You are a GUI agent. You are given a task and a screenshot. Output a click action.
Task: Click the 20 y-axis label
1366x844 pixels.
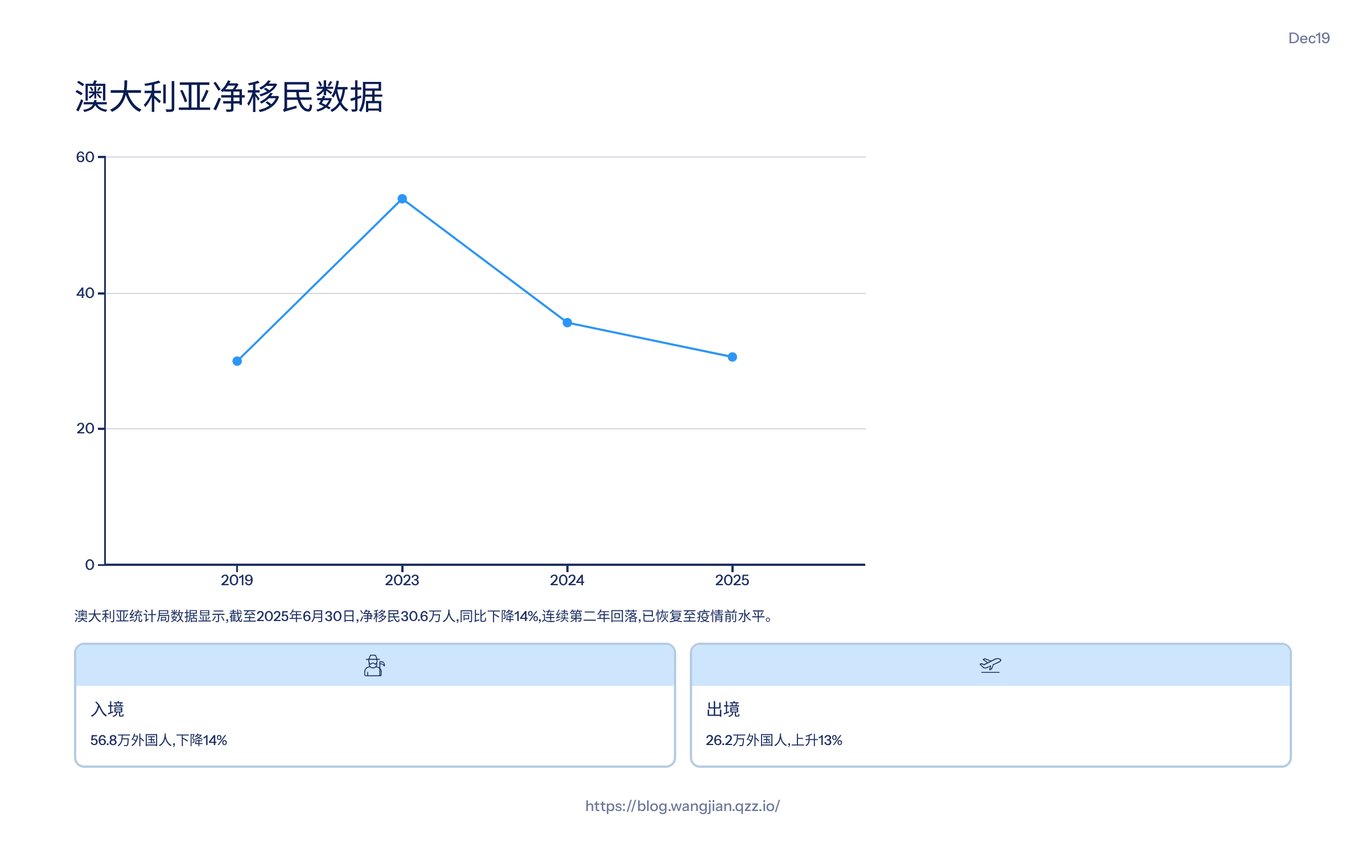[x=85, y=429]
